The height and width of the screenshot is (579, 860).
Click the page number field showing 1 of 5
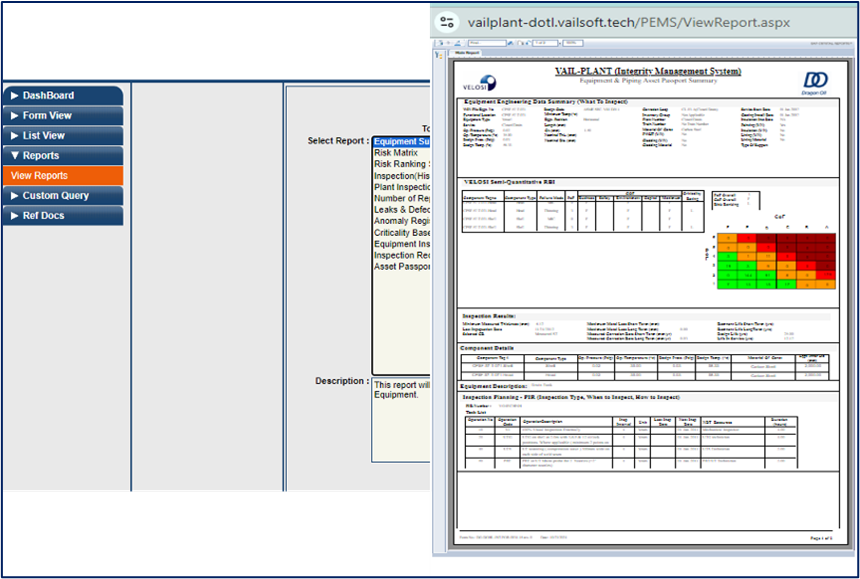[x=545, y=43]
